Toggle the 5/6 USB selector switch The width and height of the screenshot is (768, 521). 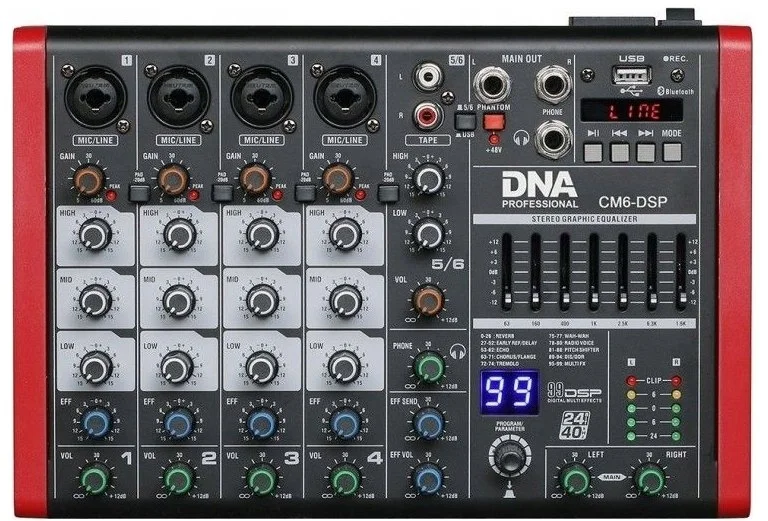465,121
